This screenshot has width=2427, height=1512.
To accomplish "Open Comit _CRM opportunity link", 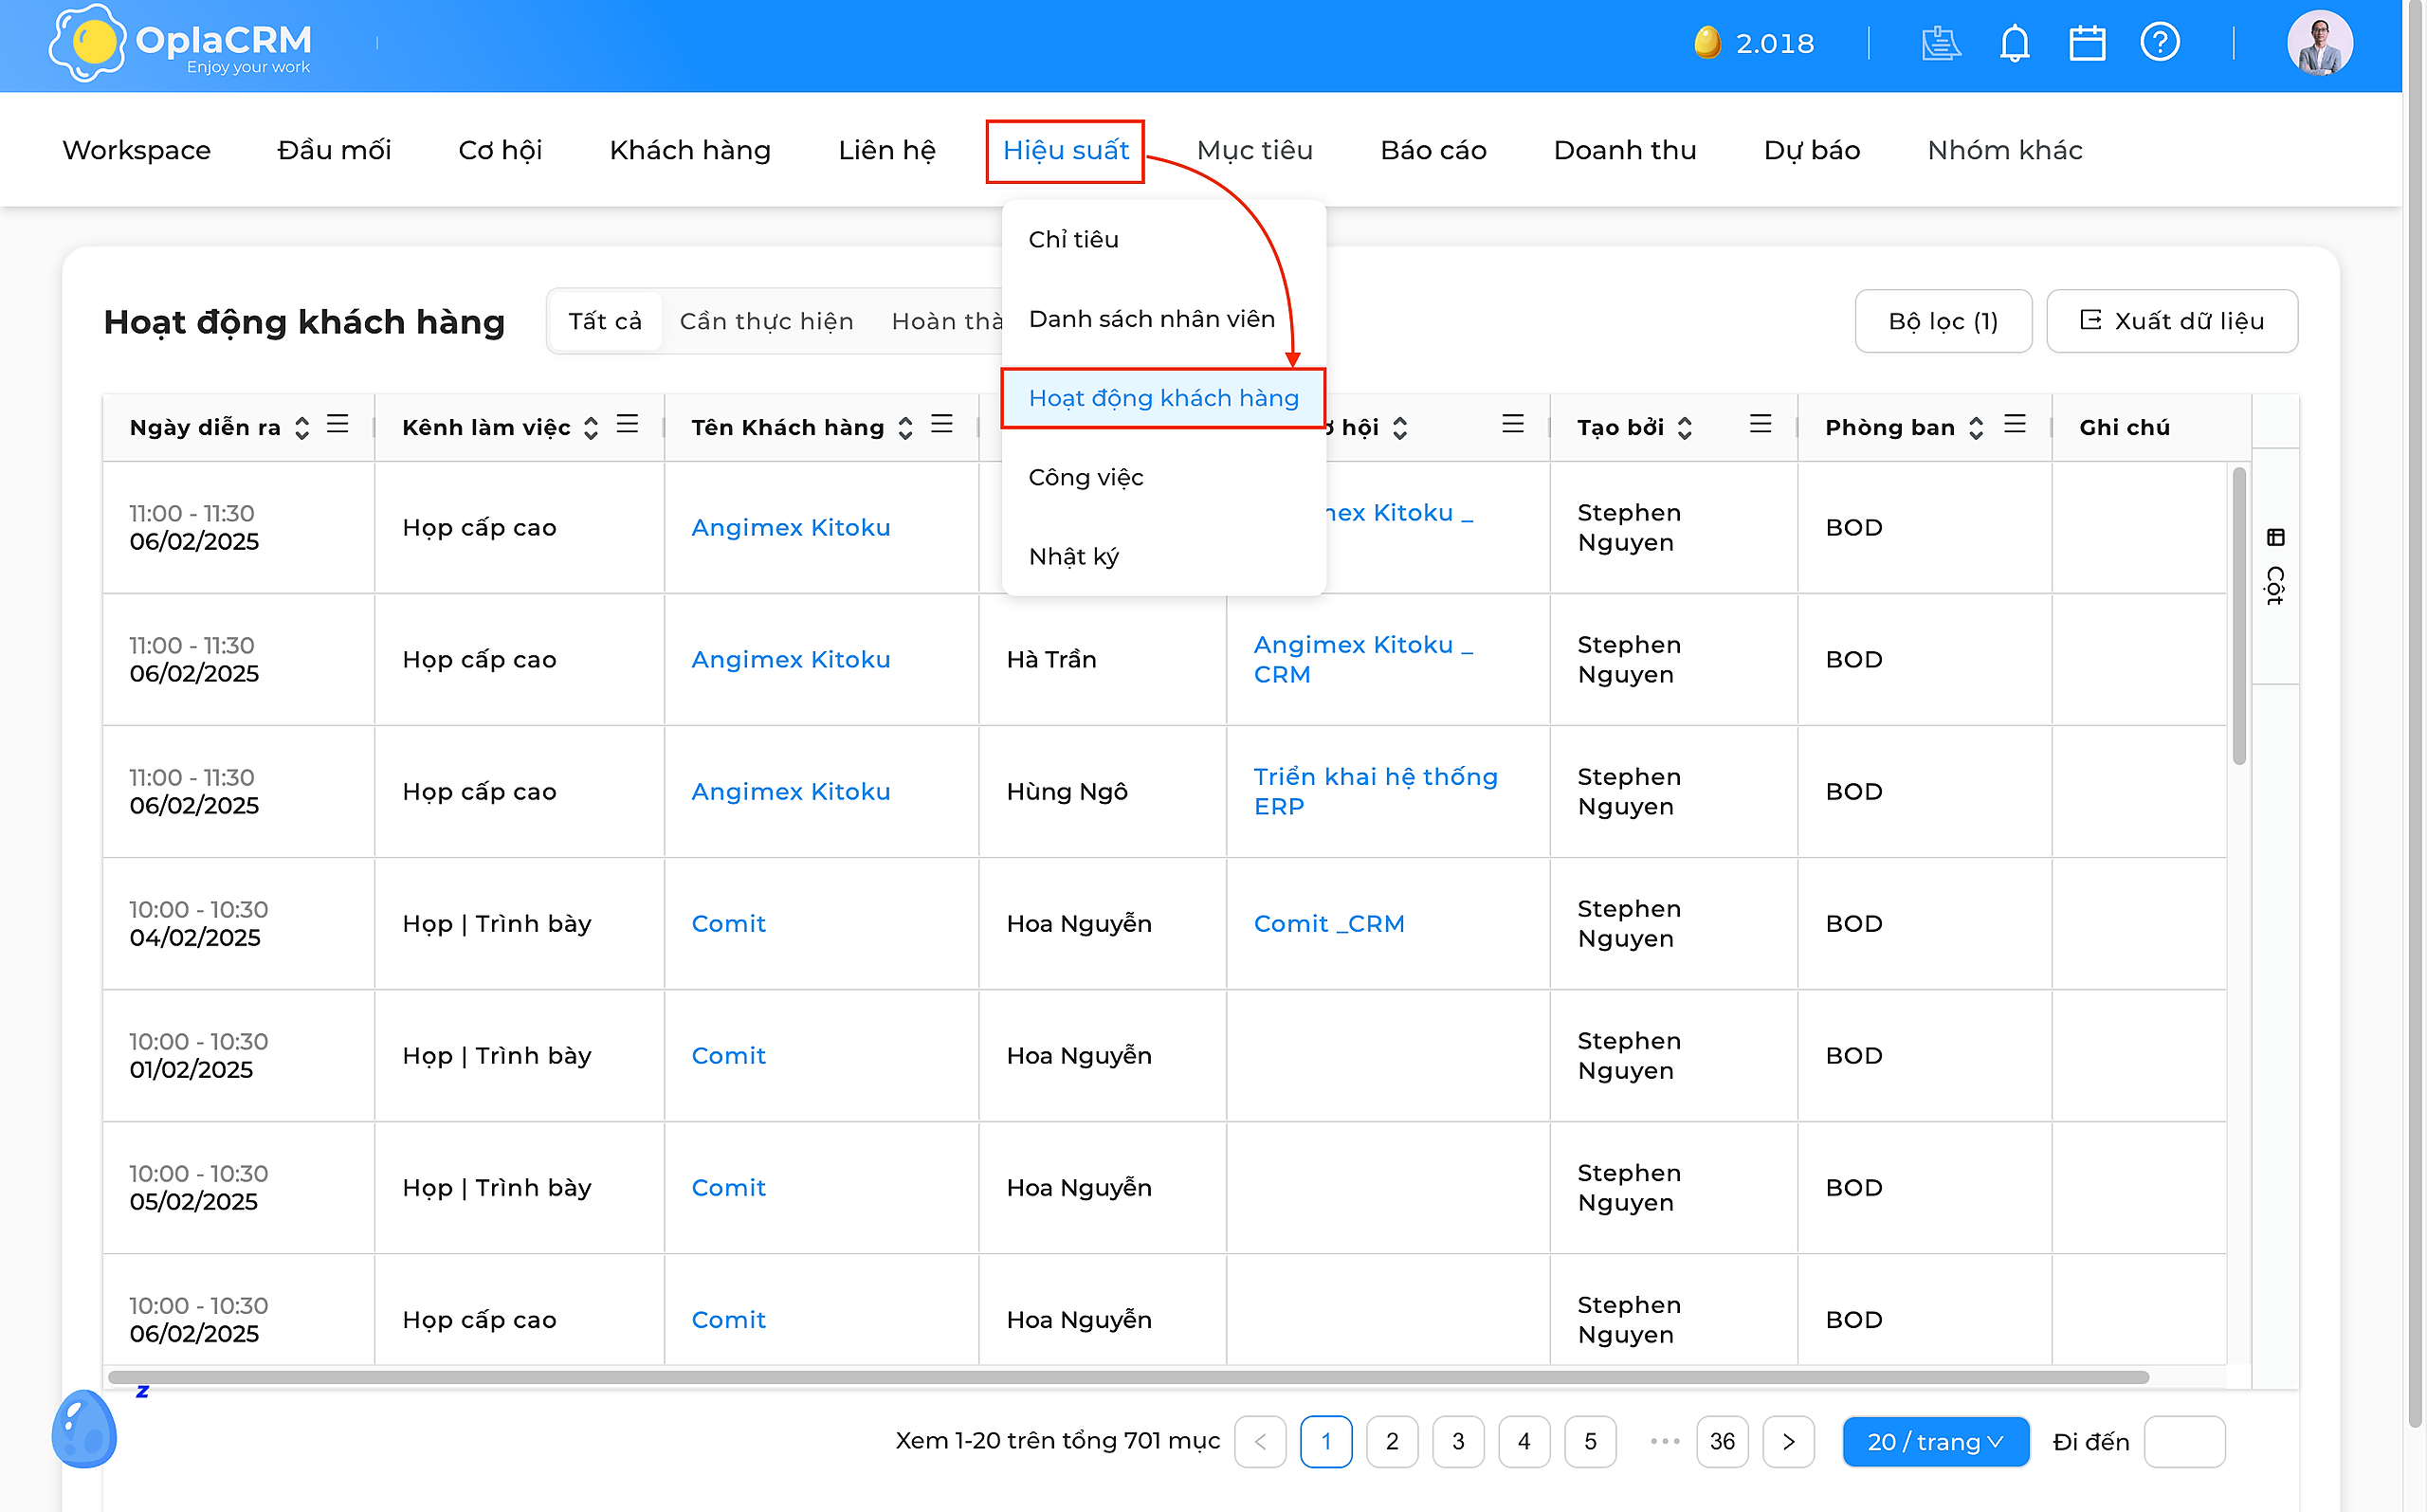I will [x=1329, y=924].
